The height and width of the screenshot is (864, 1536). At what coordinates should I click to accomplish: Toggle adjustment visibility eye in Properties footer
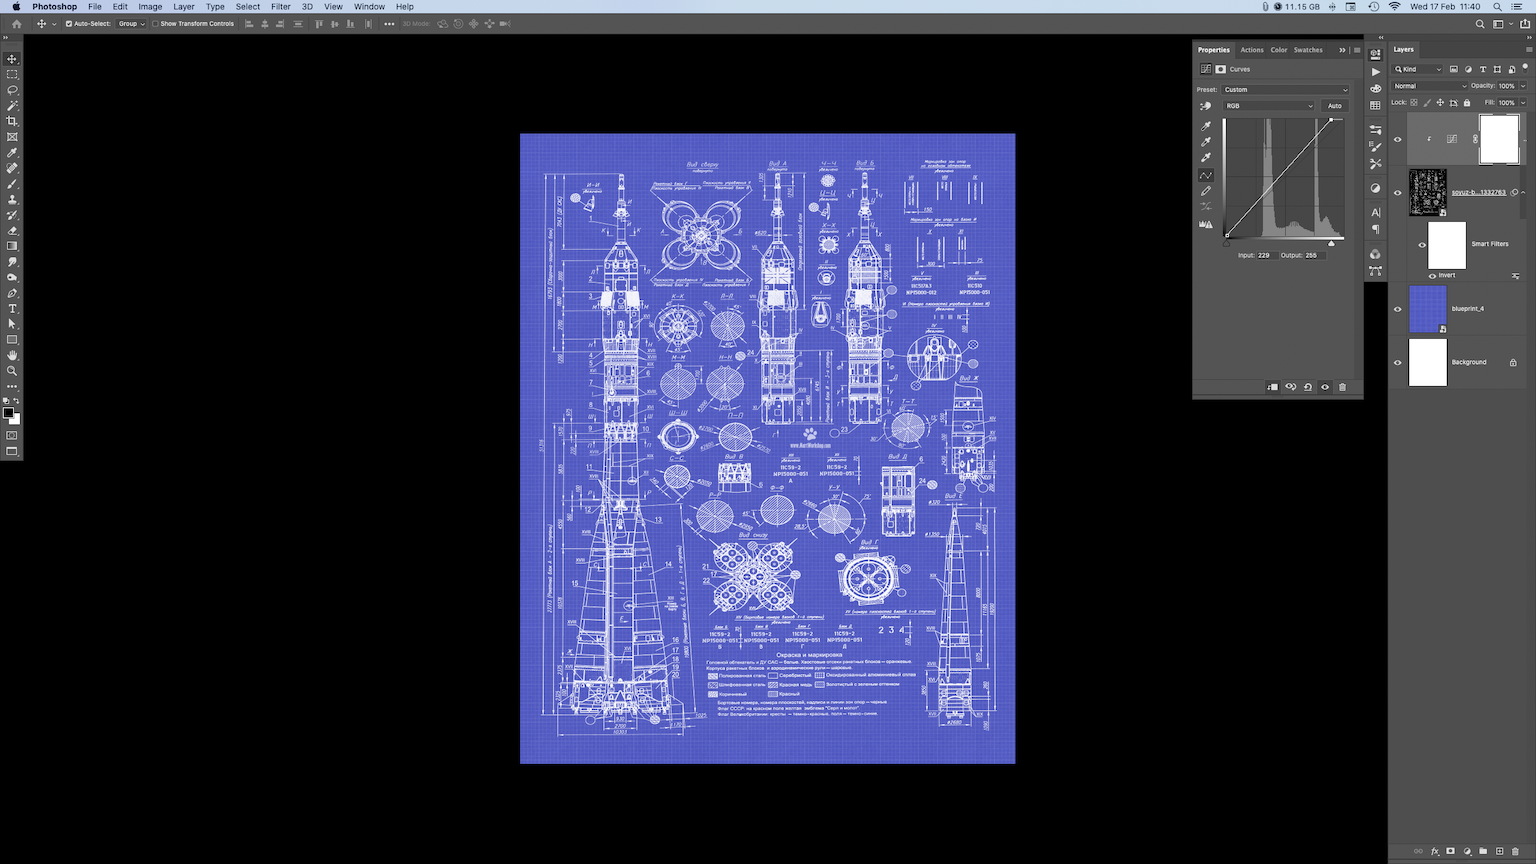pyautogui.click(x=1325, y=387)
